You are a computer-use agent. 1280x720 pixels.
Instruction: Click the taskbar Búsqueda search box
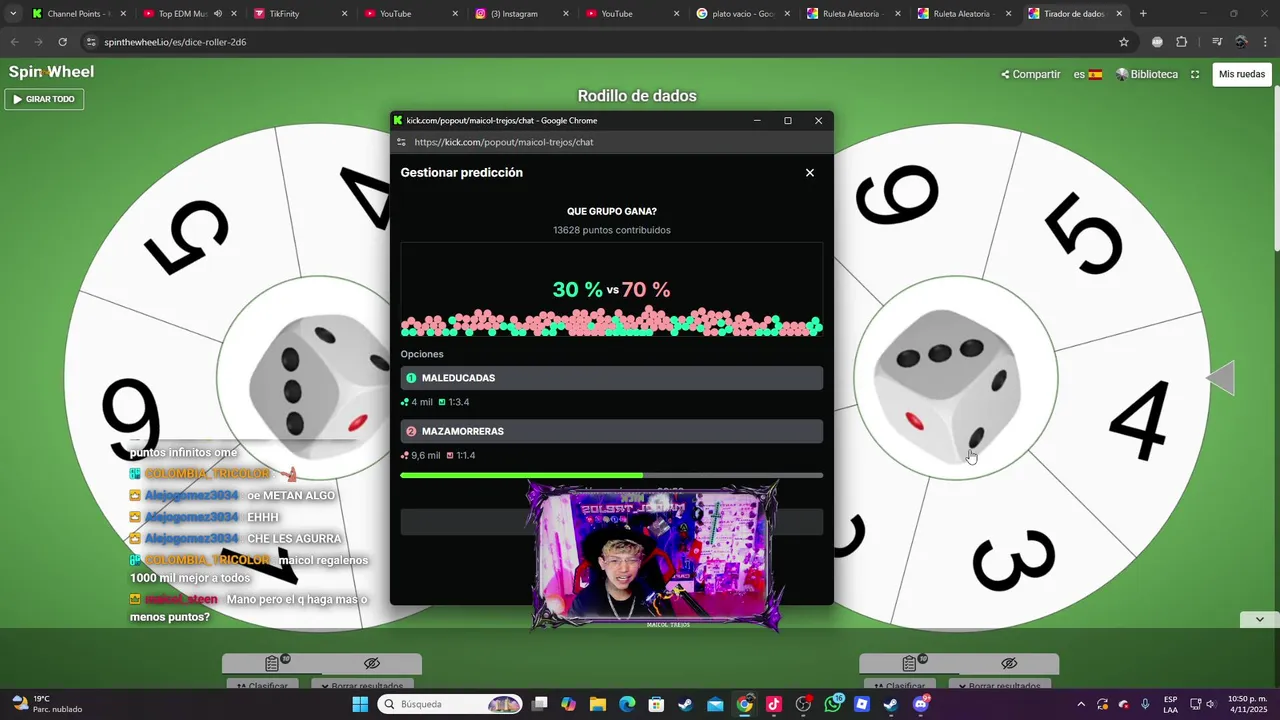(x=451, y=704)
